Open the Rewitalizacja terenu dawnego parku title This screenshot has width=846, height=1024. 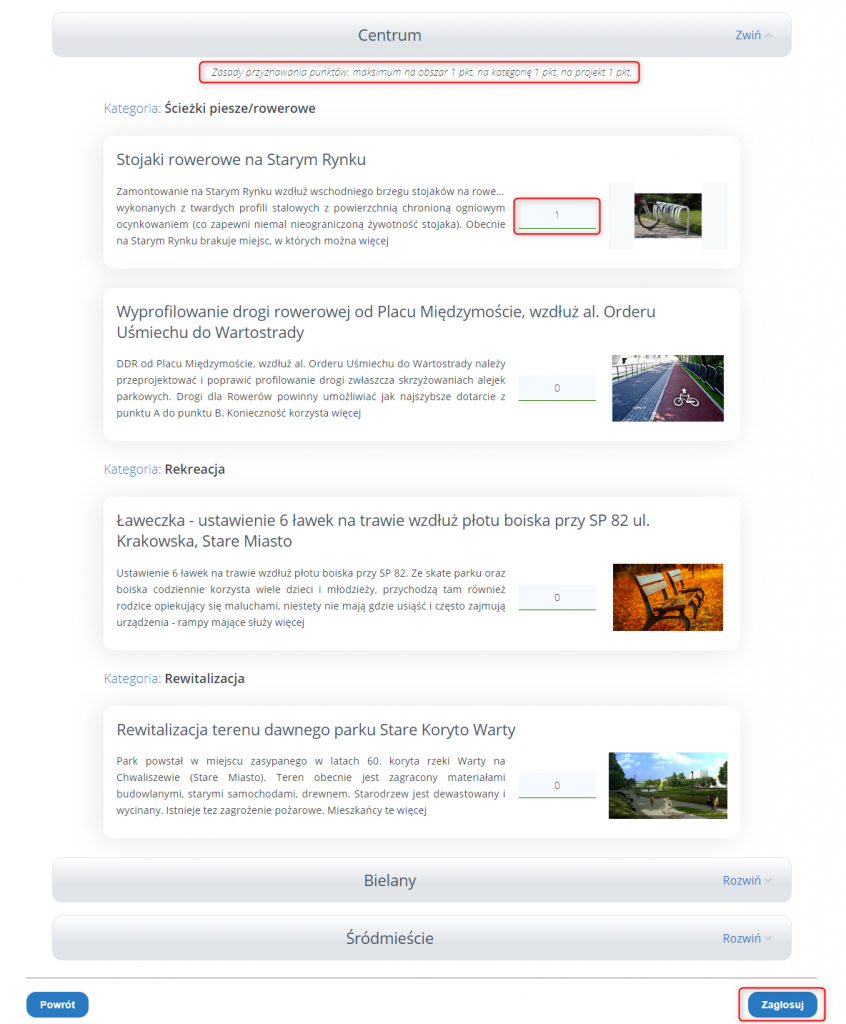point(316,729)
